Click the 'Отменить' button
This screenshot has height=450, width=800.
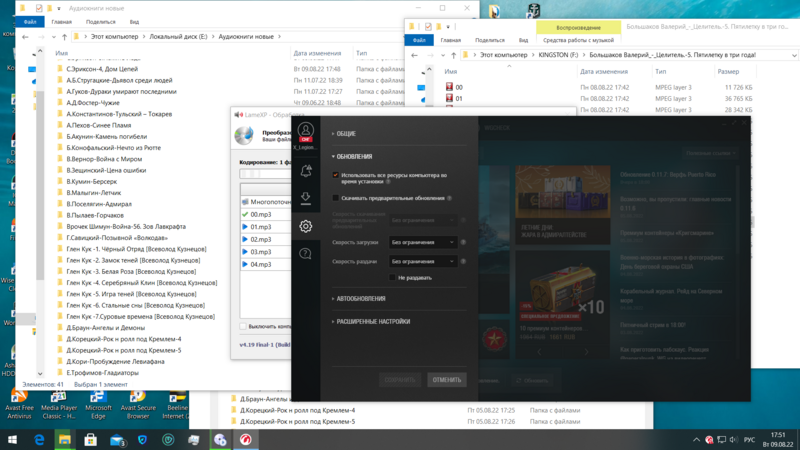pos(446,380)
